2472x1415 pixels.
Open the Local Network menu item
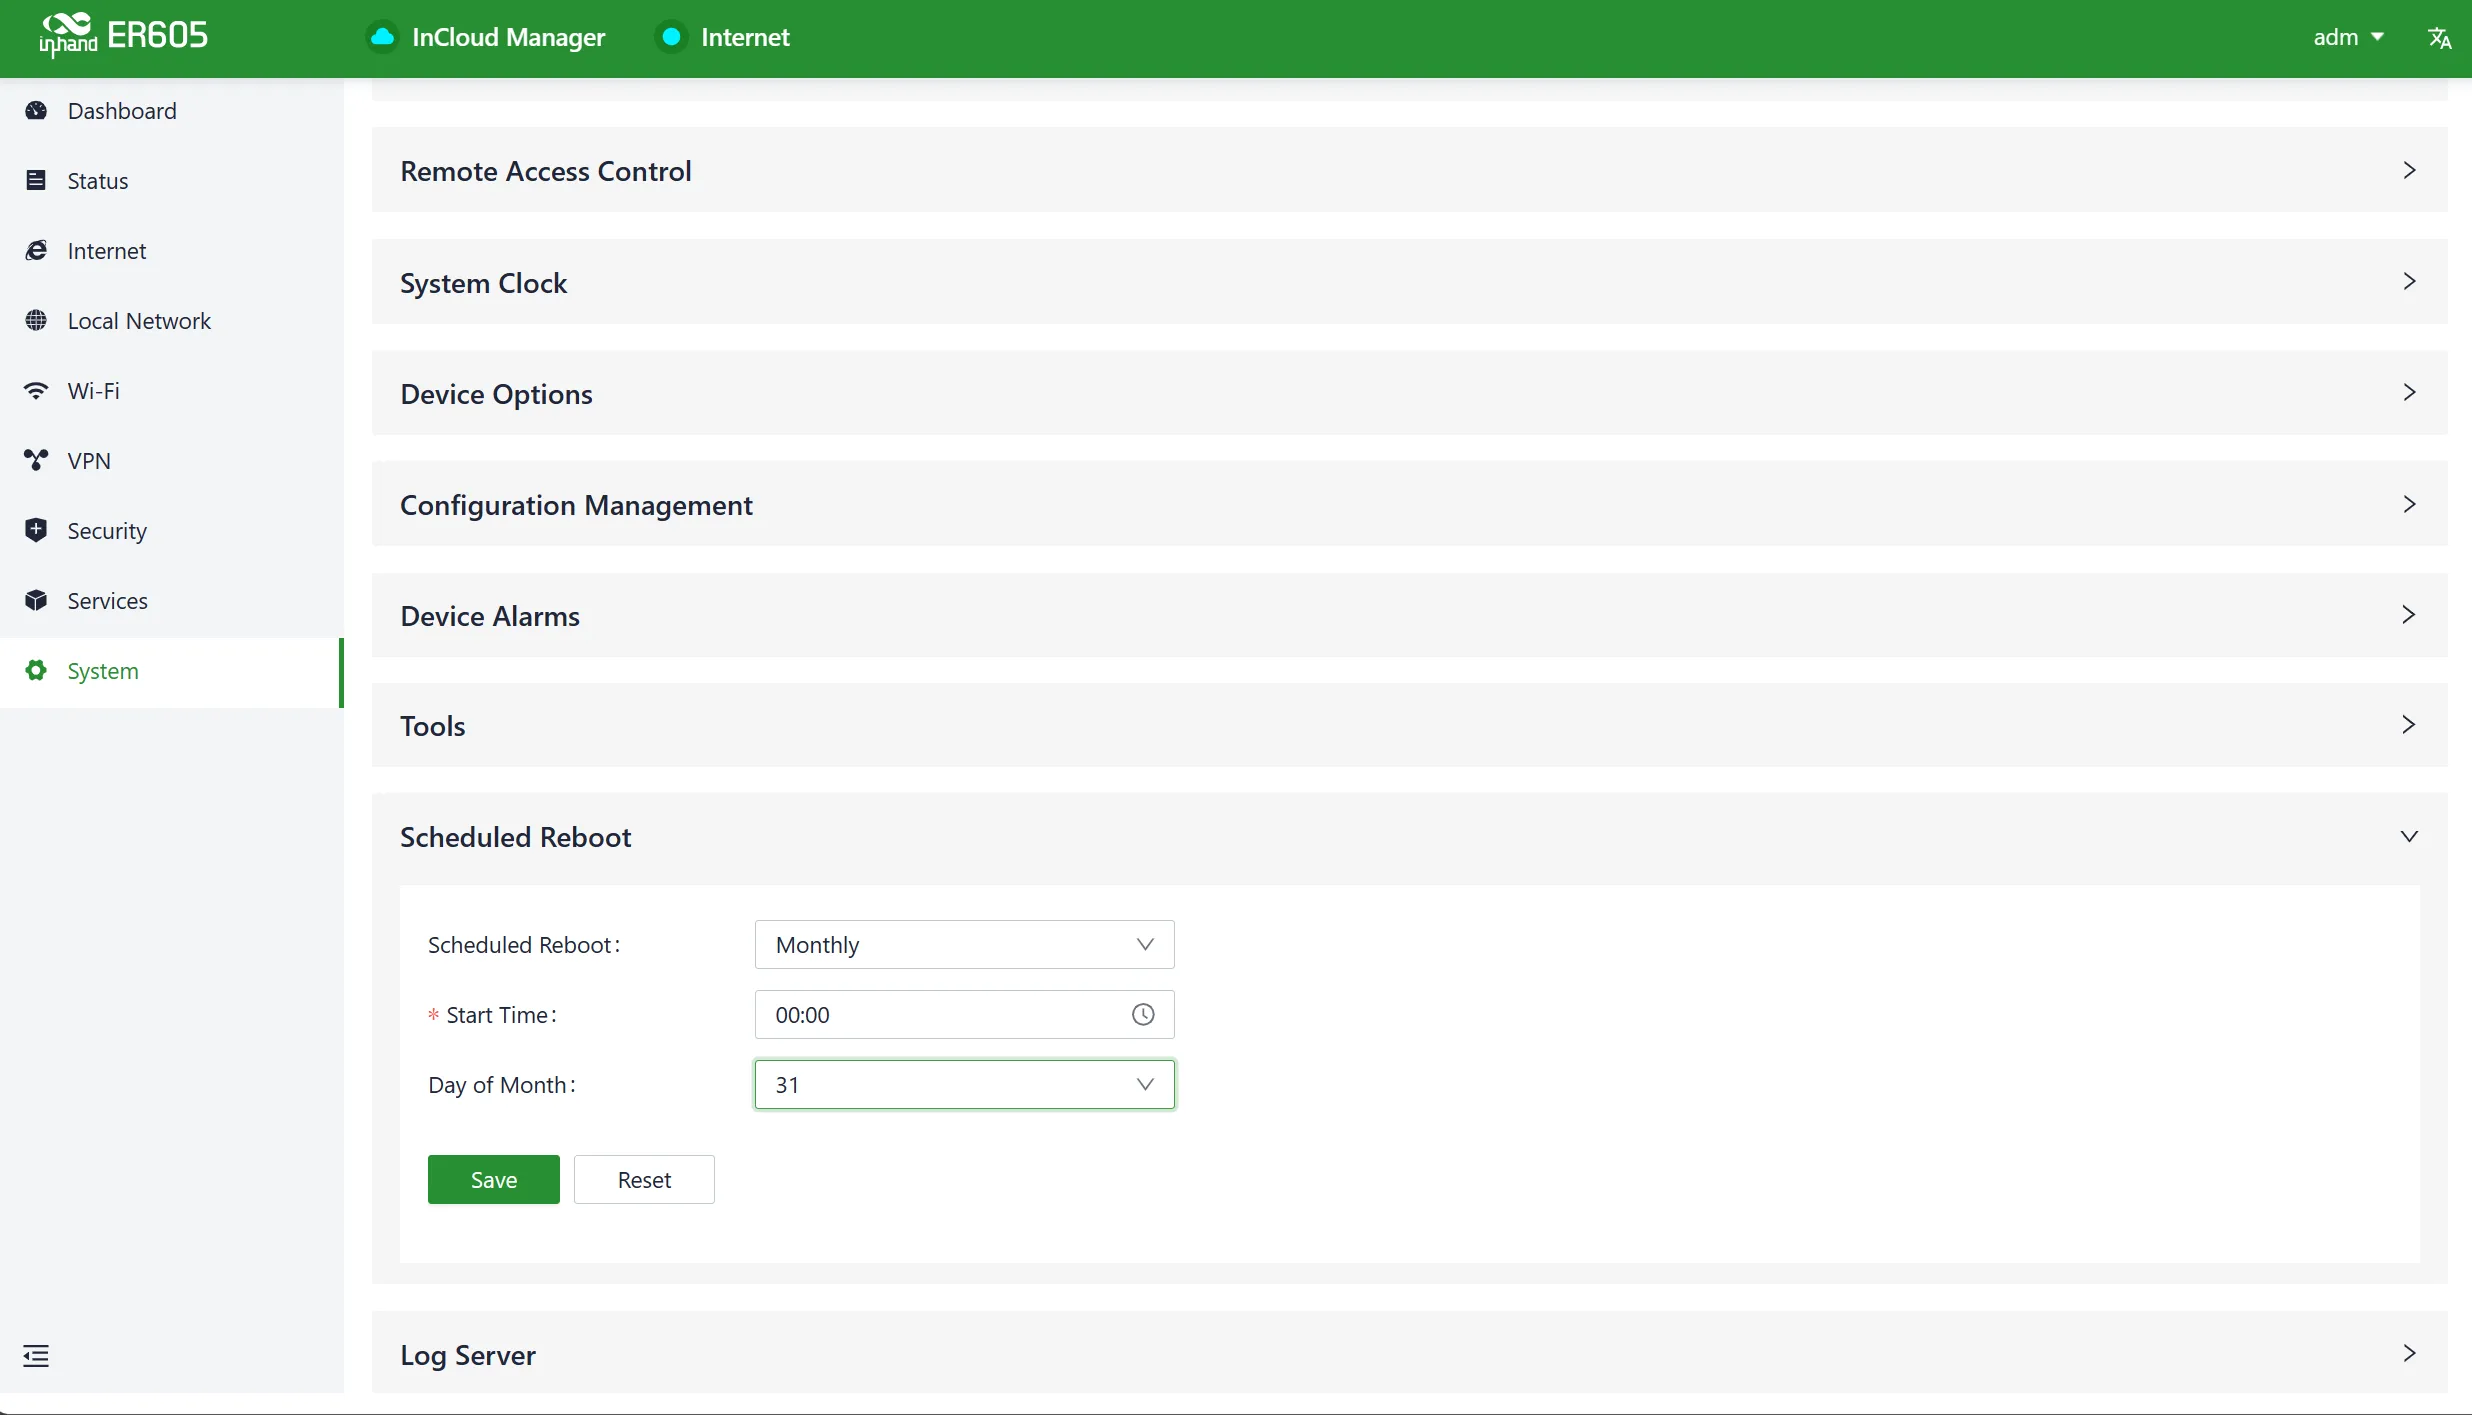[171, 320]
